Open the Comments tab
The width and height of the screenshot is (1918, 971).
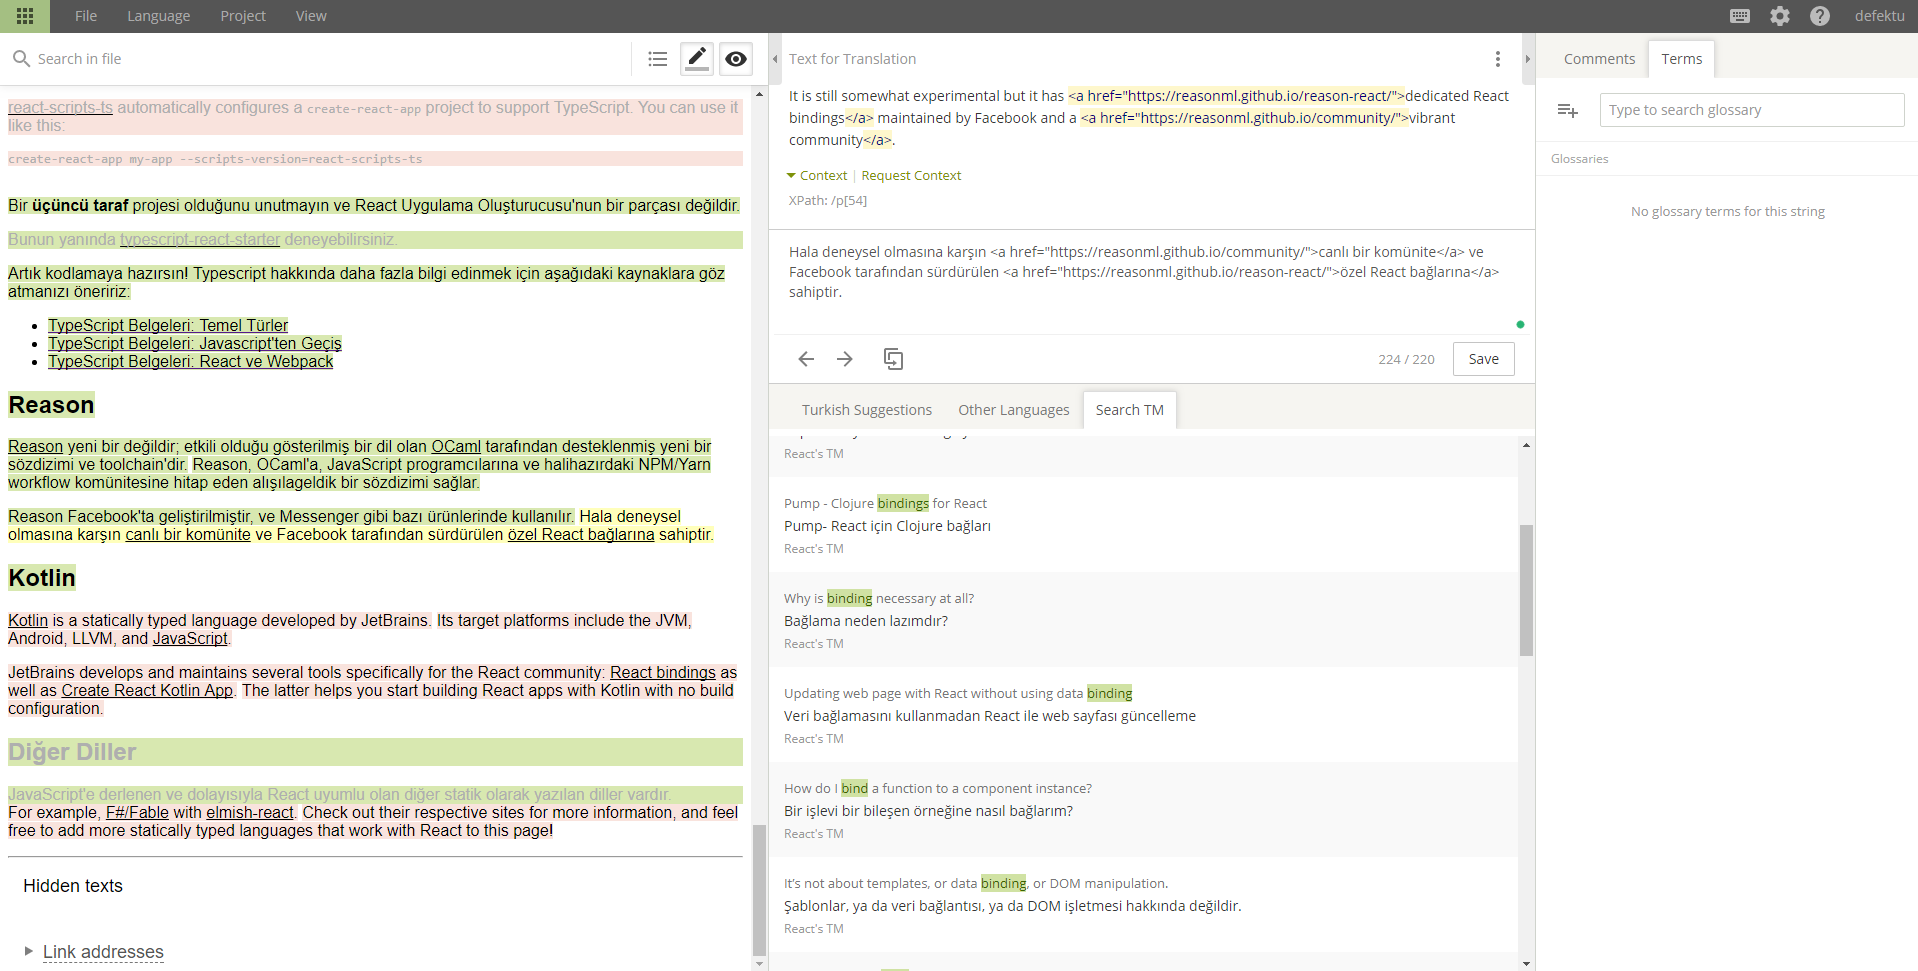(x=1598, y=59)
